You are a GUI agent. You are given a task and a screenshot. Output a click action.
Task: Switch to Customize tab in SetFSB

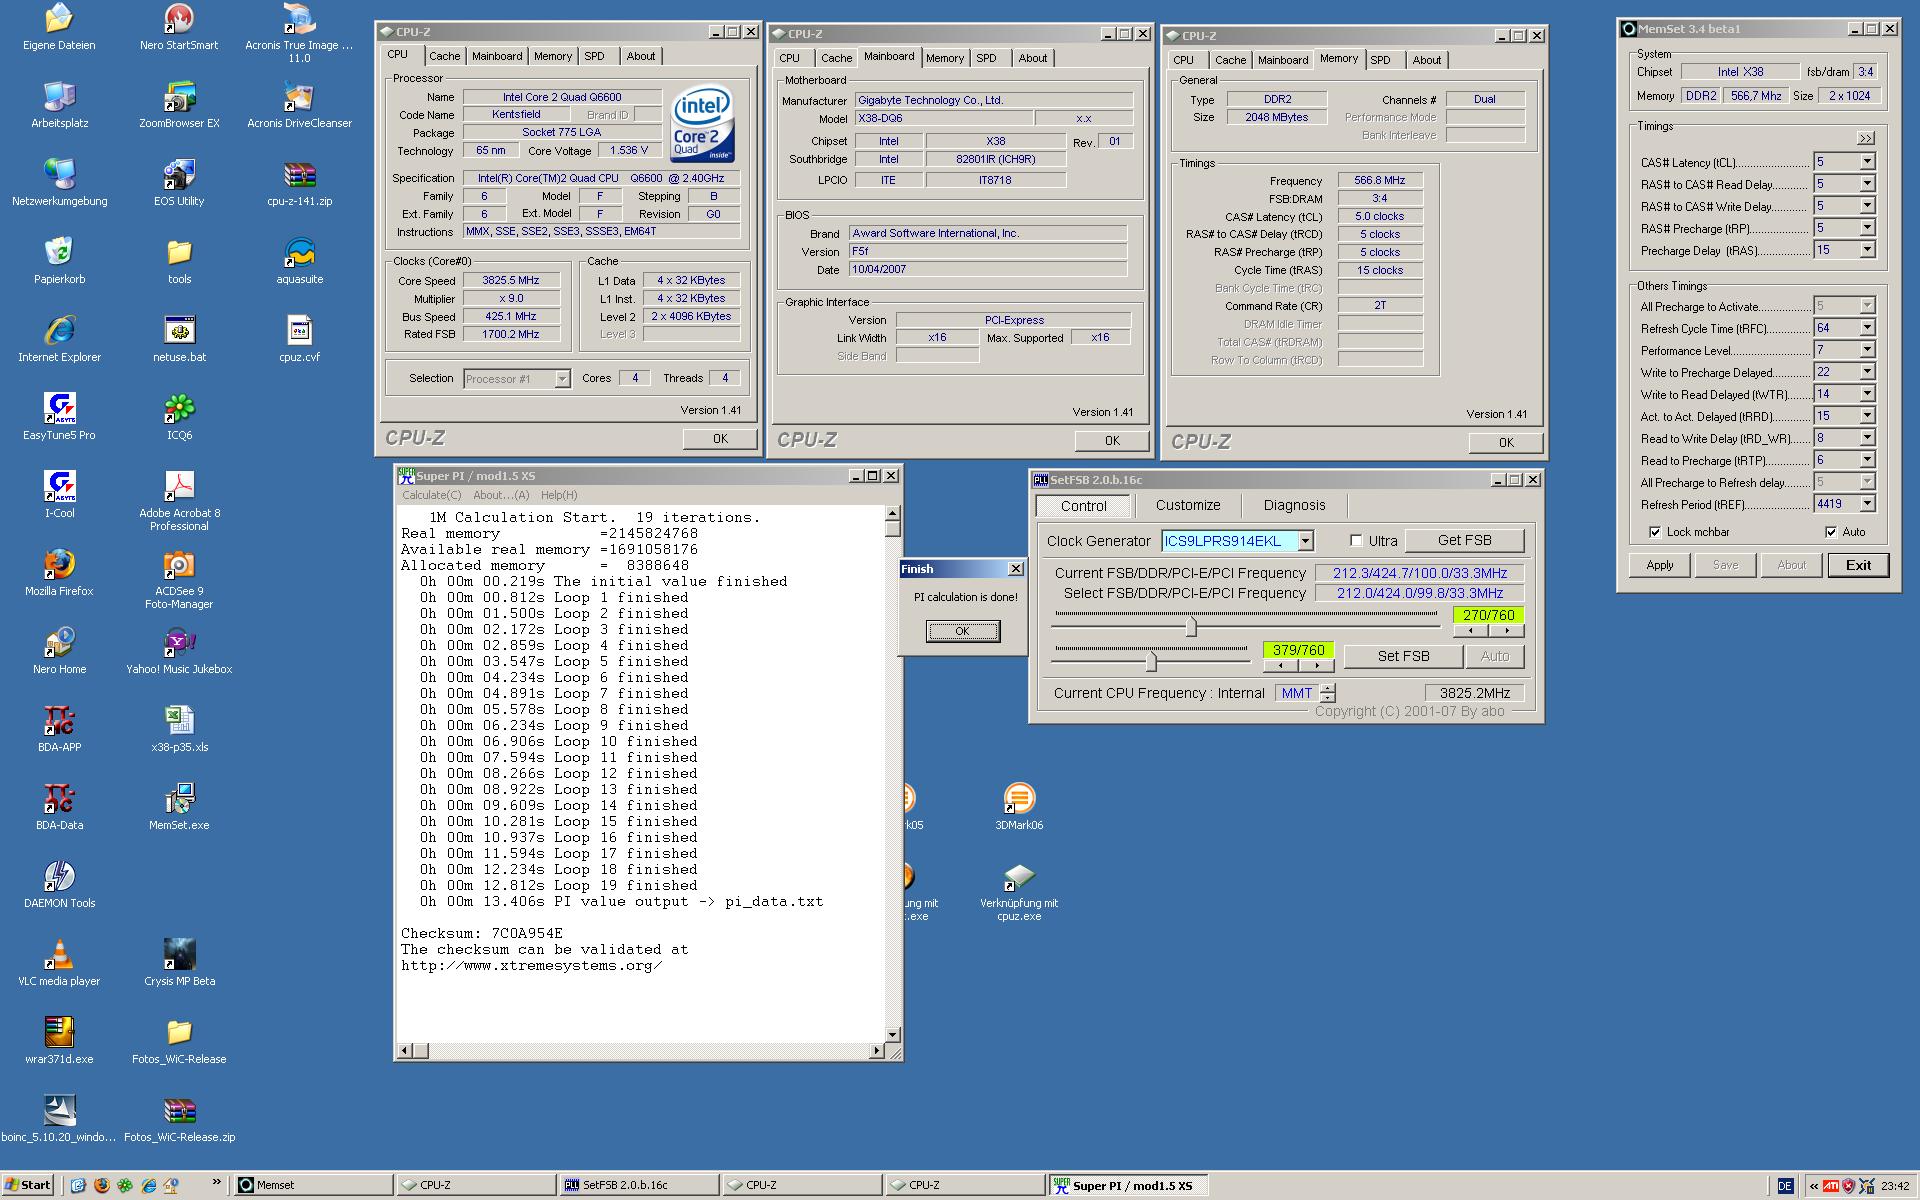click(x=1188, y=506)
